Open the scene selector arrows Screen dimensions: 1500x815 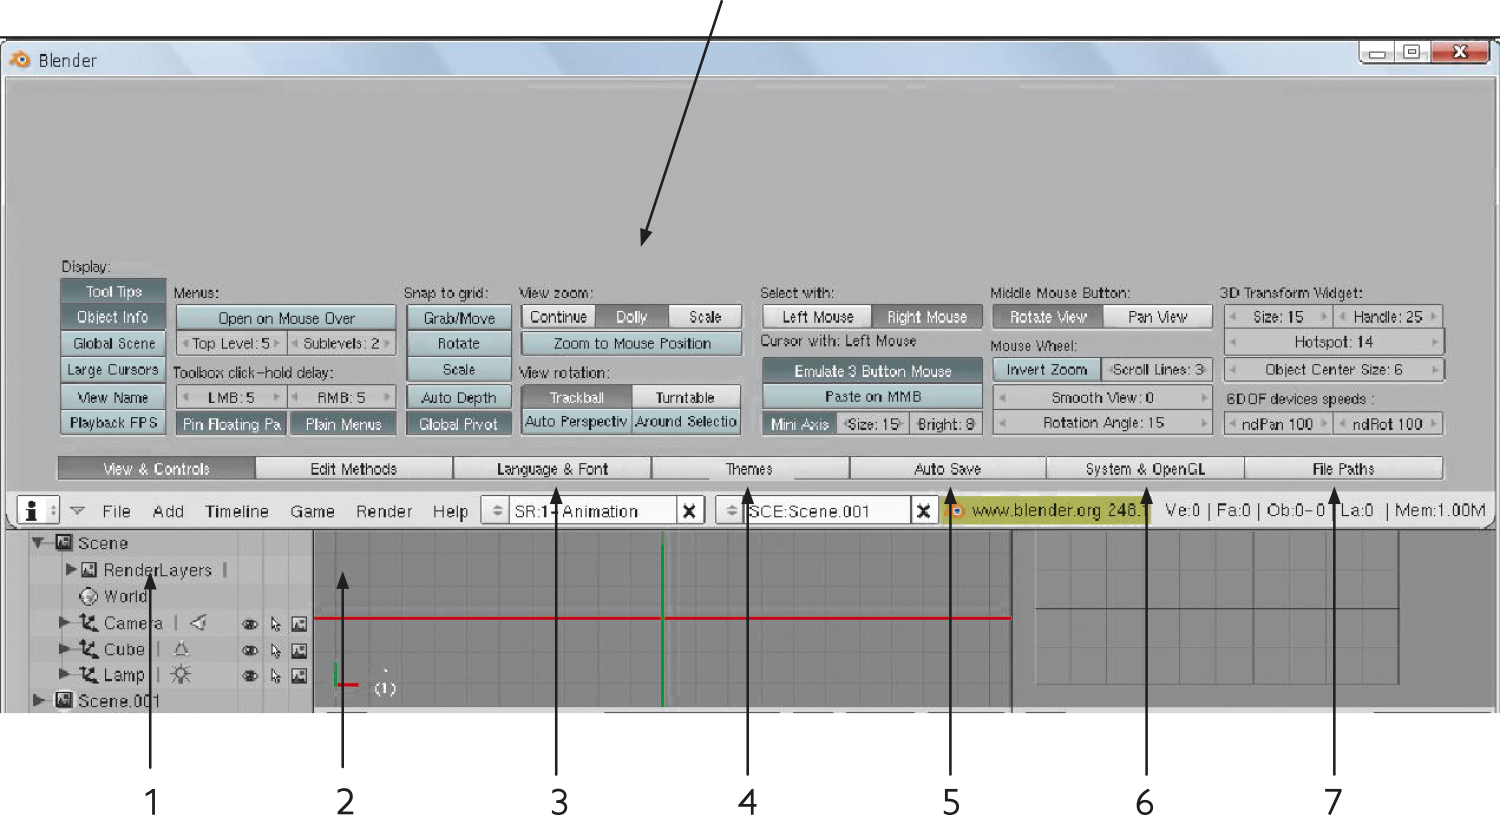click(x=731, y=511)
